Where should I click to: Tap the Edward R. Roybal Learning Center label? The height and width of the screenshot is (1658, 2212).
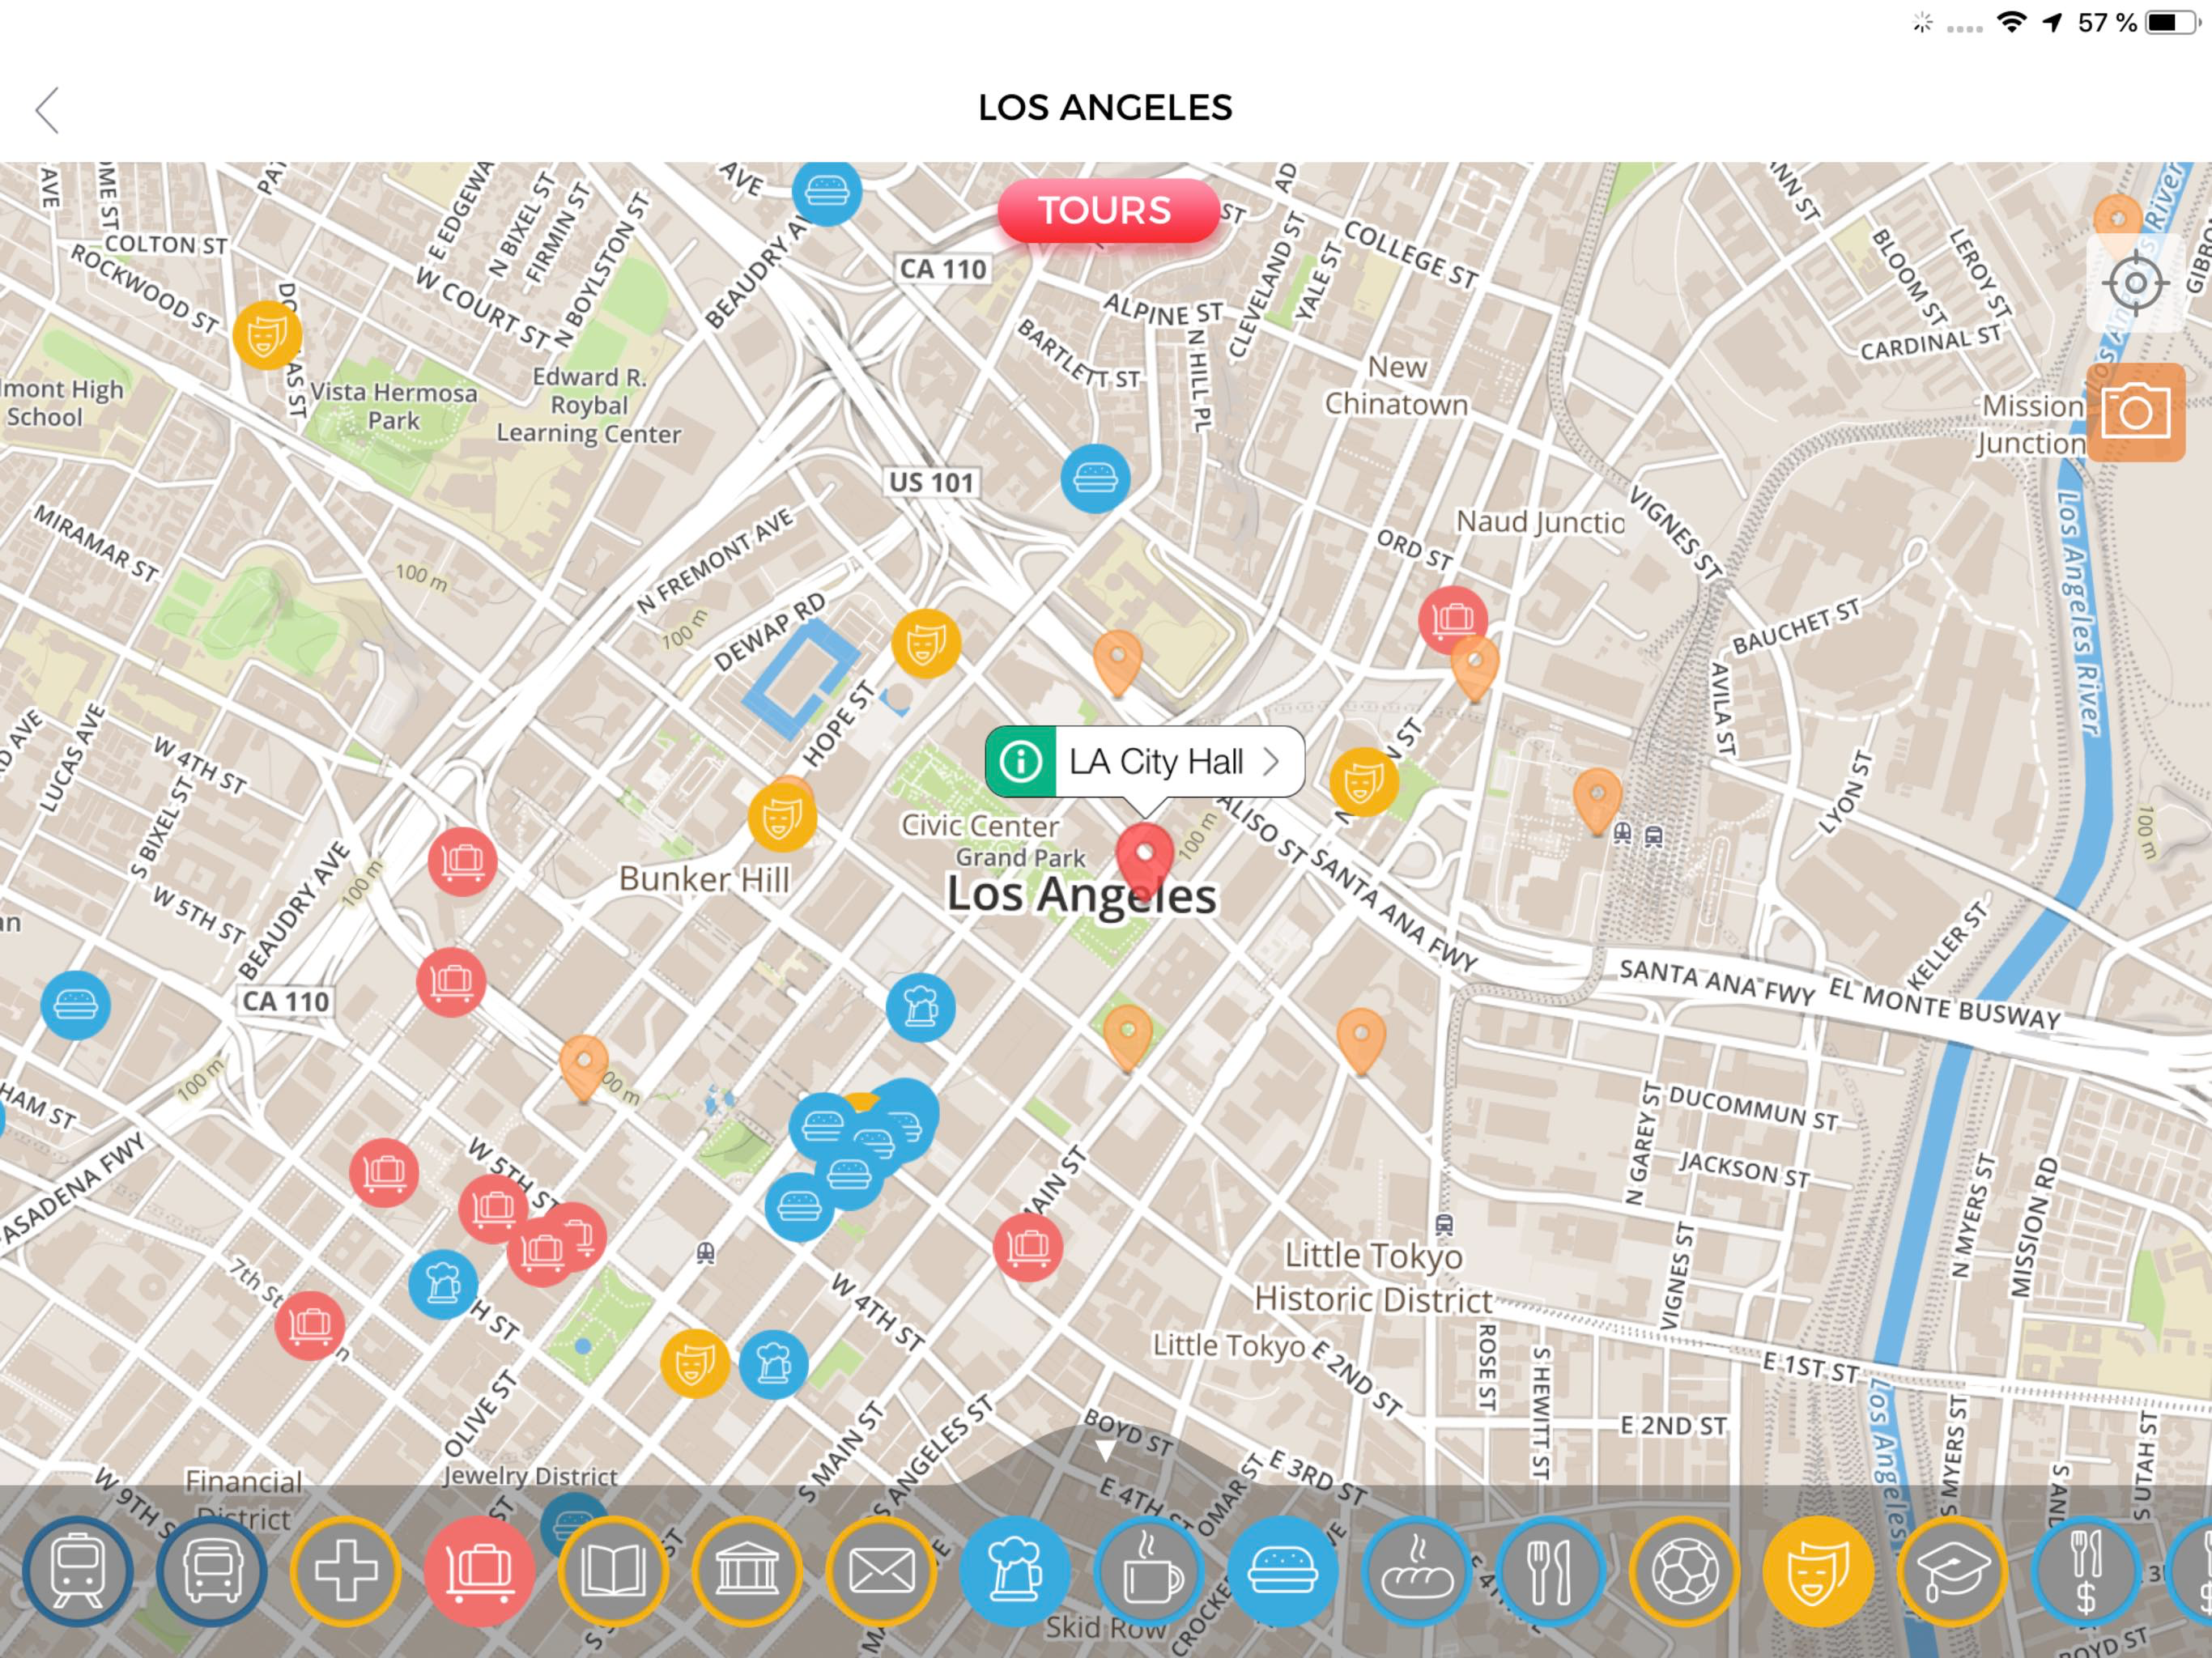click(x=589, y=405)
